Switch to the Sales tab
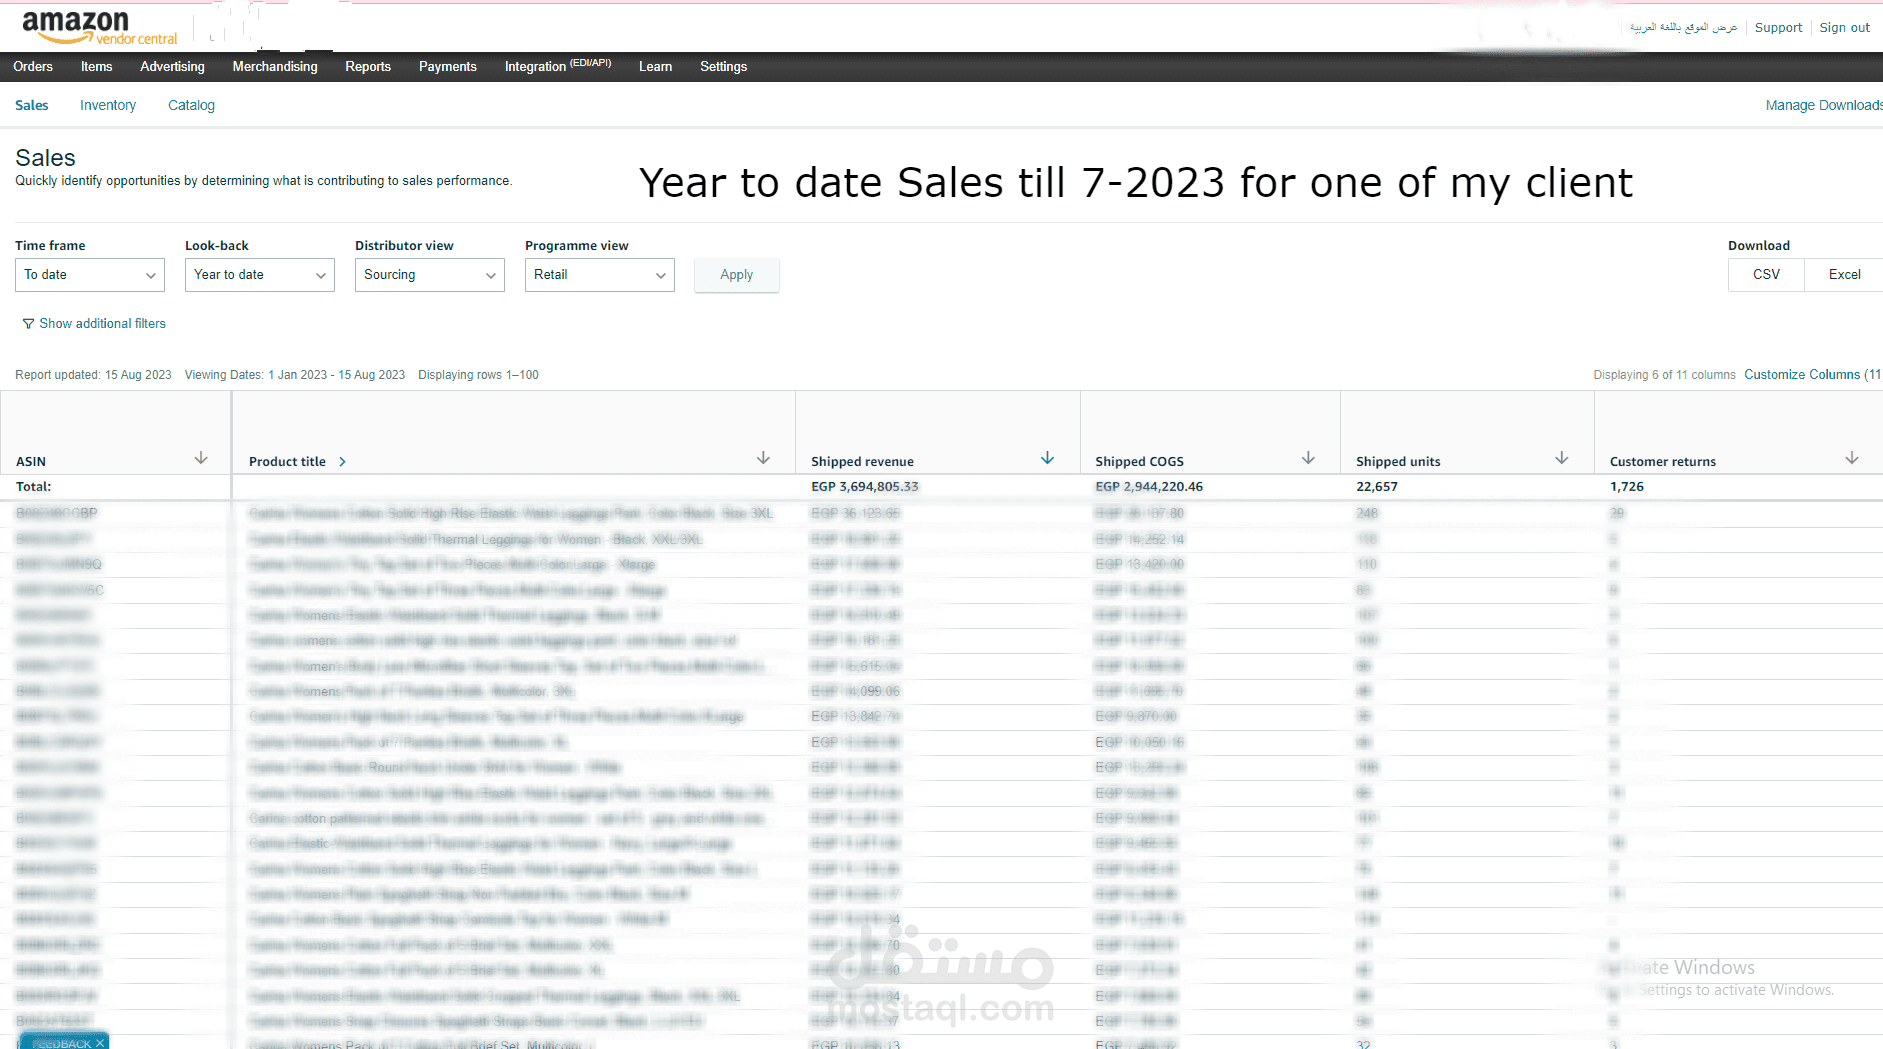1883x1049 pixels. pos(32,105)
